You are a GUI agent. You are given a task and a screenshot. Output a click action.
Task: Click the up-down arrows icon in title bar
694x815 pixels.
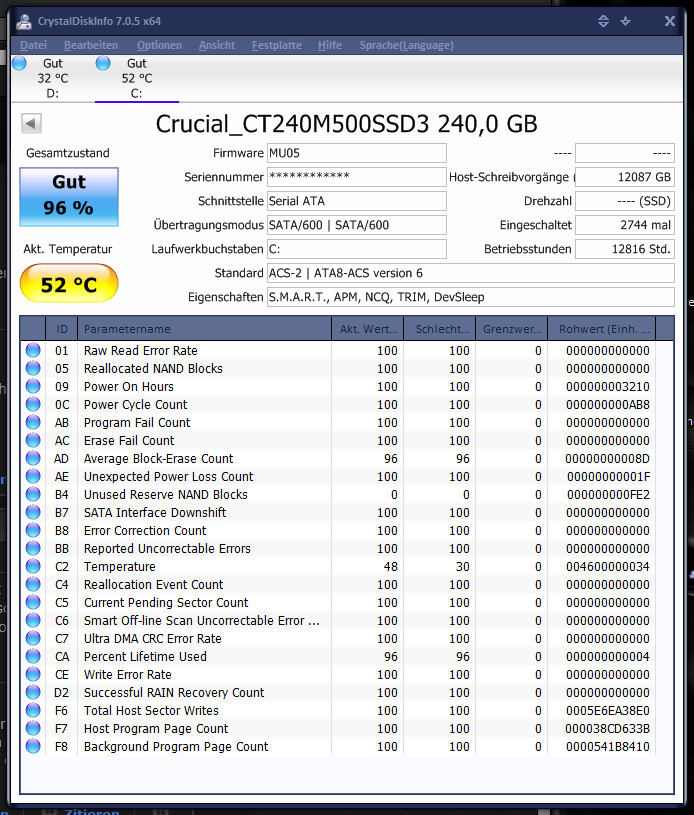(603, 21)
